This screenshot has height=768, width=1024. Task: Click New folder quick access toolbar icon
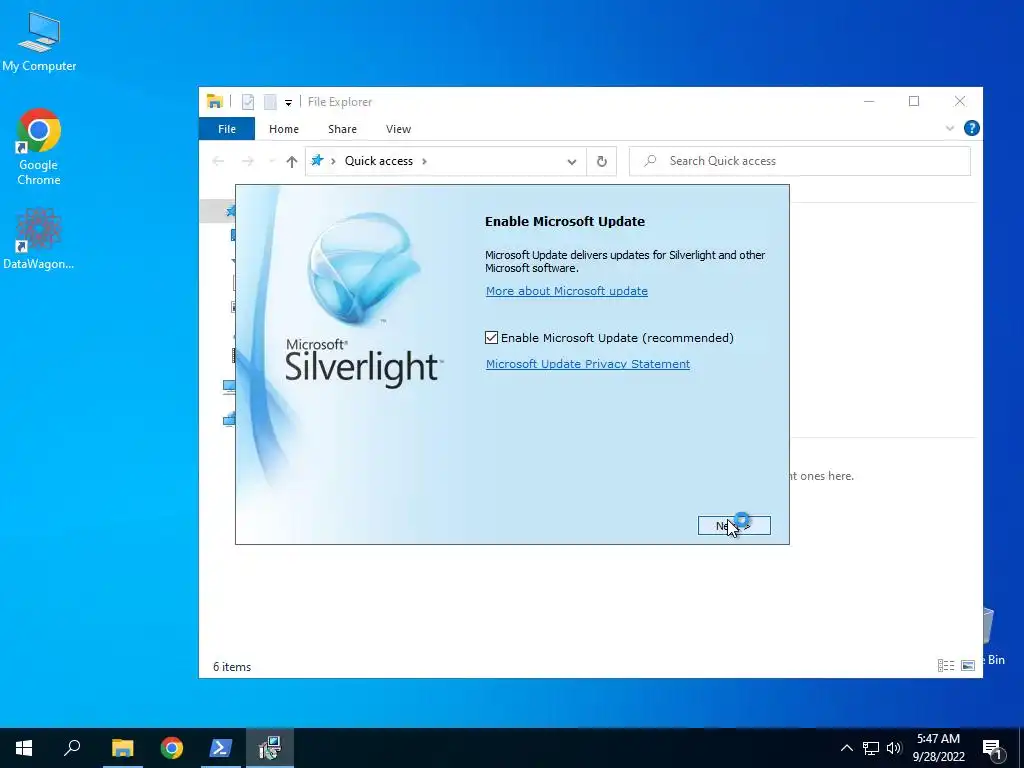[x=270, y=102]
